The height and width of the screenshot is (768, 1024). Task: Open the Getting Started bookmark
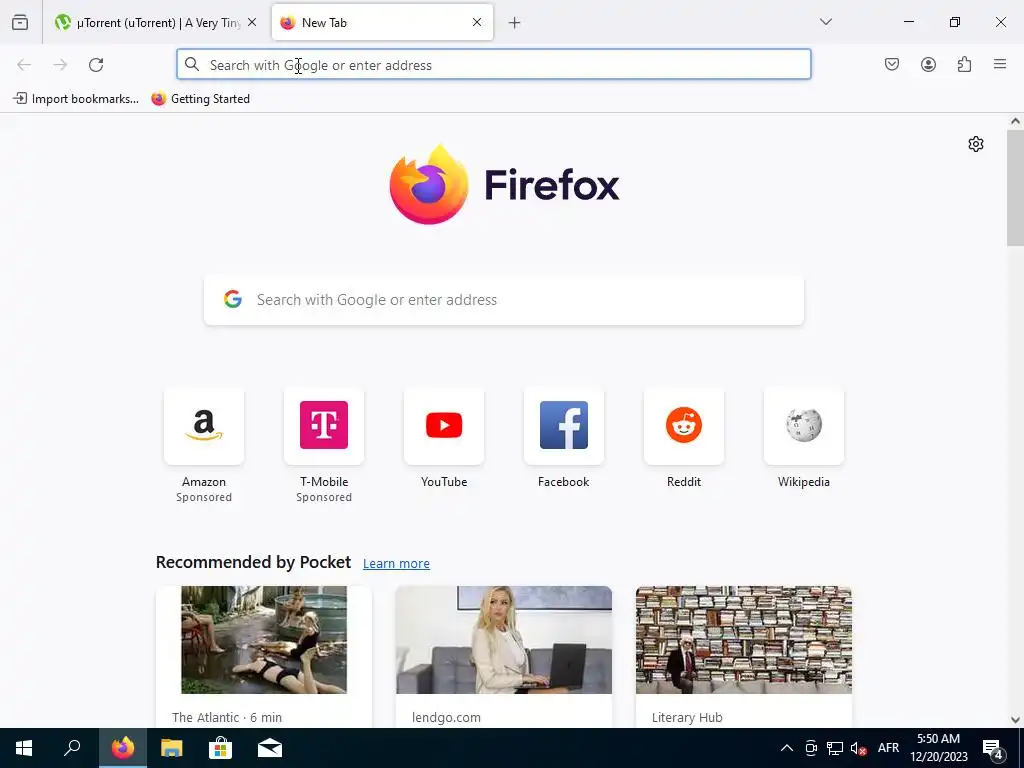click(200, 99)
